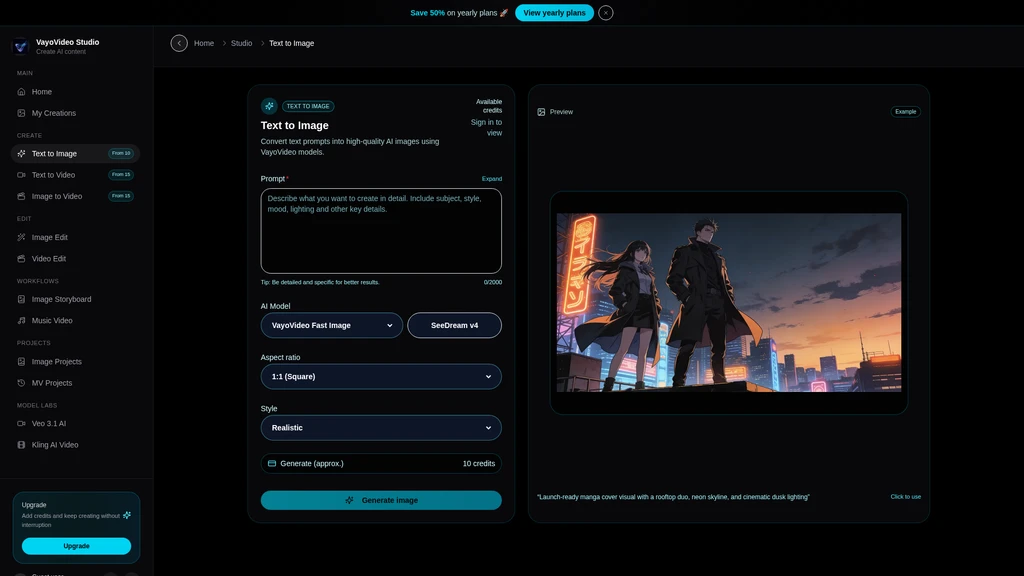Click the Kling AI Video film icon
The image size is (1024, 576).
22,445
